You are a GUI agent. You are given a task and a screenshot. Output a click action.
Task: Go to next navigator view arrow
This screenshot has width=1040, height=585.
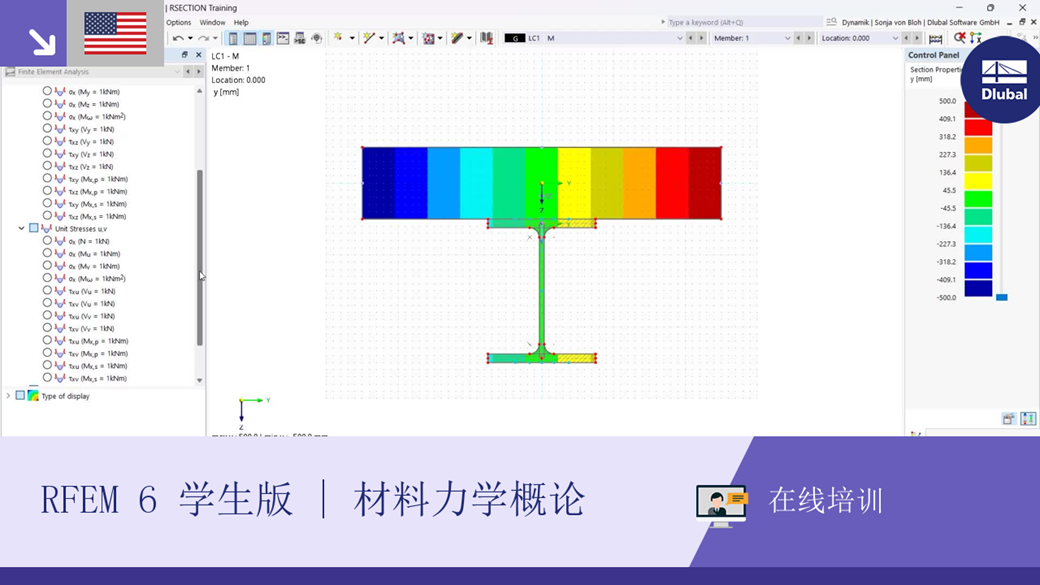[198, 72]
